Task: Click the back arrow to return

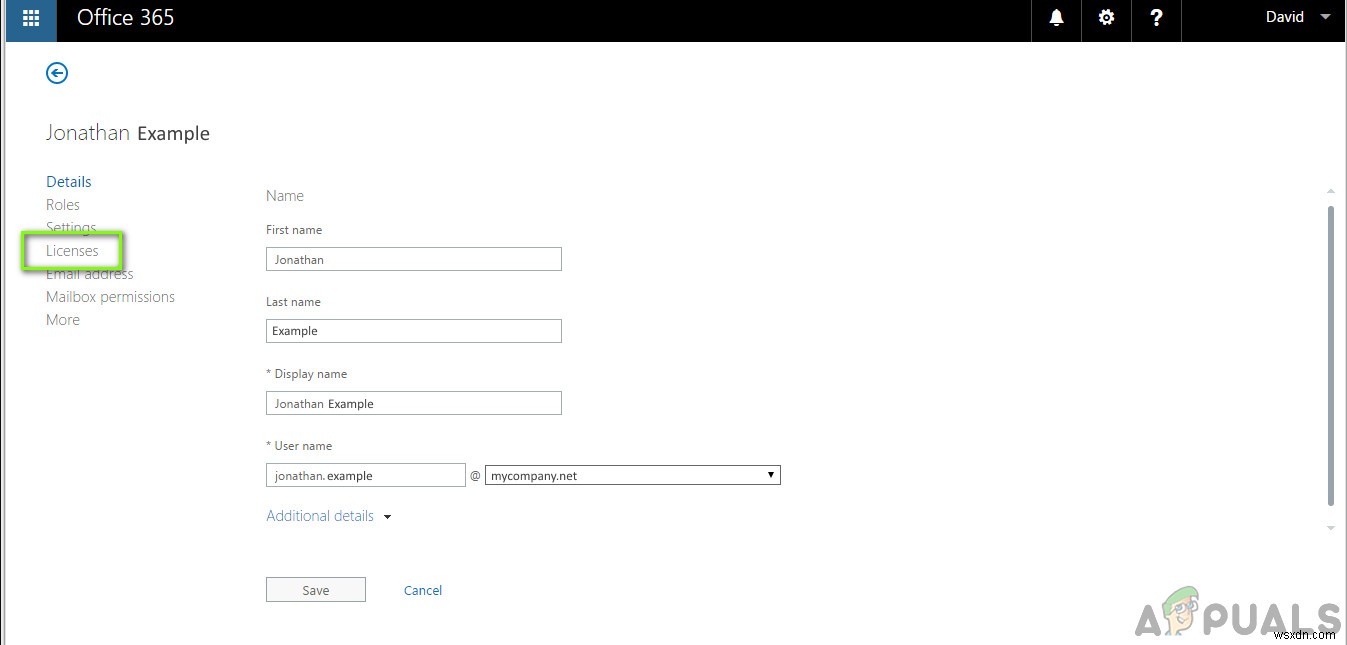Action: click(57, 72)
